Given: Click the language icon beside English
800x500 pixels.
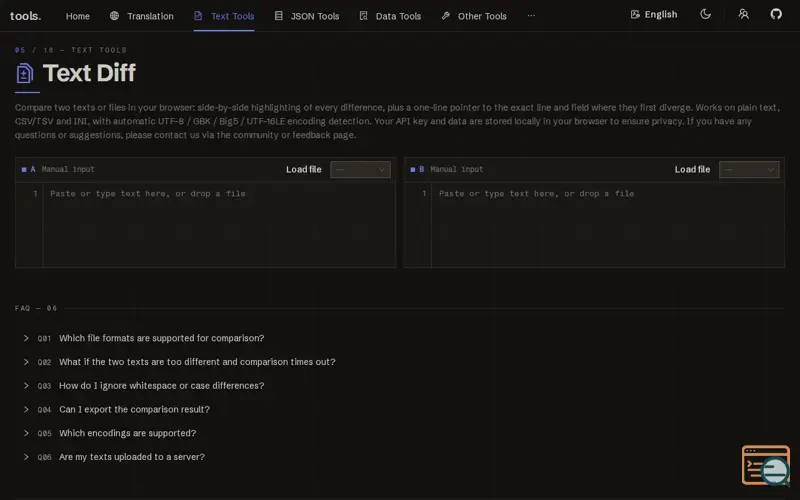Looking at the screenshot, I should pyautogui.click(x=635, y=14).
